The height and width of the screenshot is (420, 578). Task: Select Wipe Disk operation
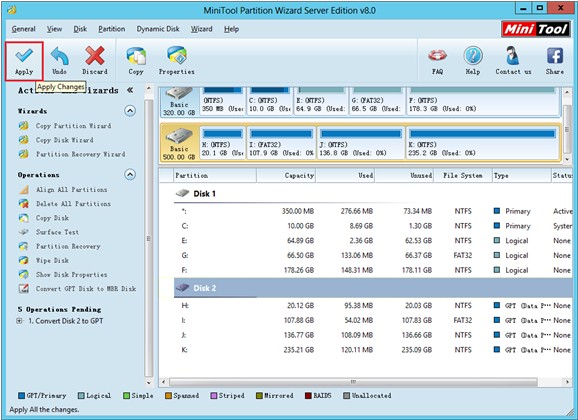click(x=52, y=260)
